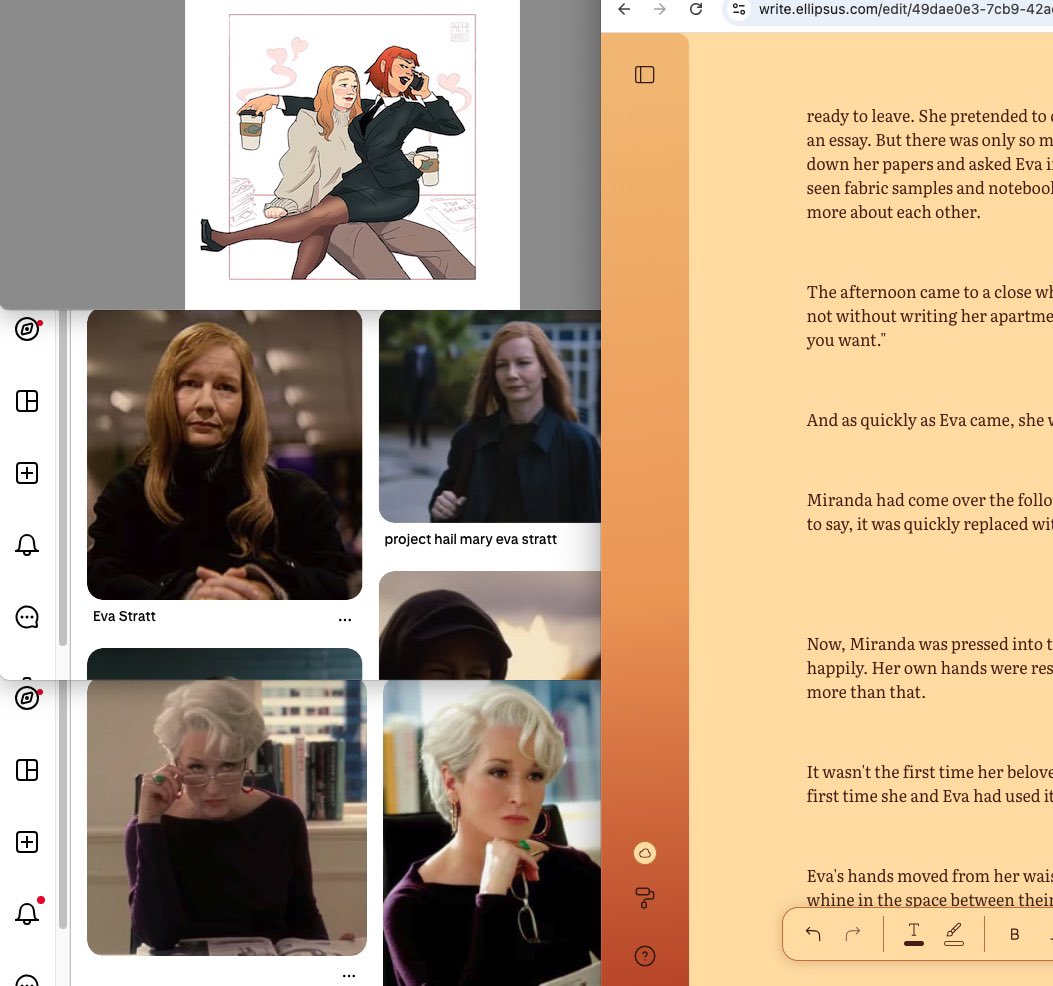Click paragraph starting 'The afternoon came to a close'

(x=929, y=316)
